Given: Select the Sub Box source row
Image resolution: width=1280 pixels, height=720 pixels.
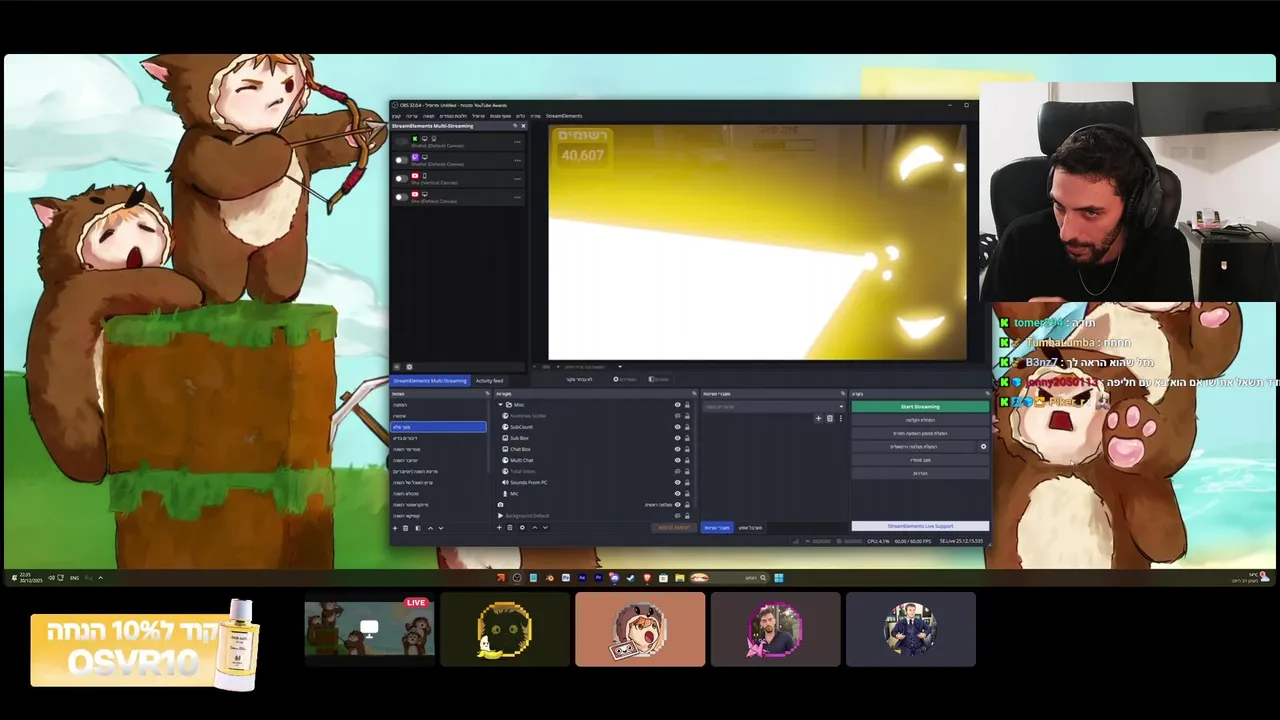Looking at the screenshot, I should [x=594, y=438].
